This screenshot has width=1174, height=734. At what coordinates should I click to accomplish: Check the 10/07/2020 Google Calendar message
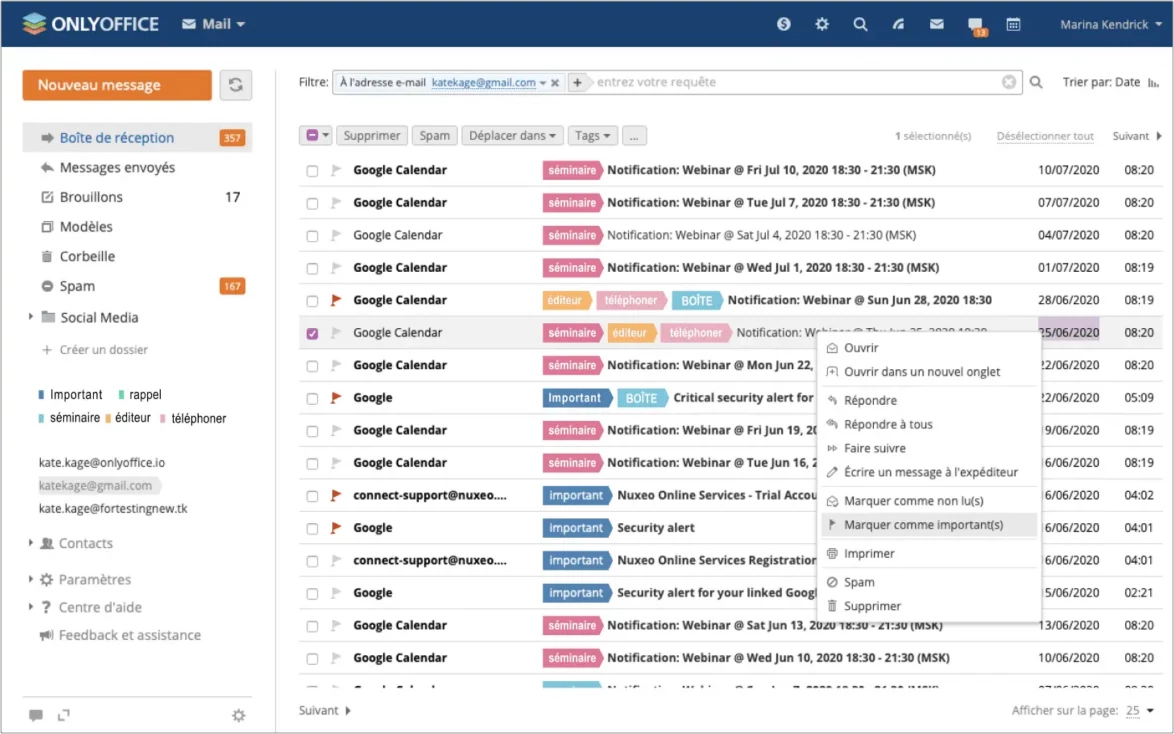click(x=312, y=171)
